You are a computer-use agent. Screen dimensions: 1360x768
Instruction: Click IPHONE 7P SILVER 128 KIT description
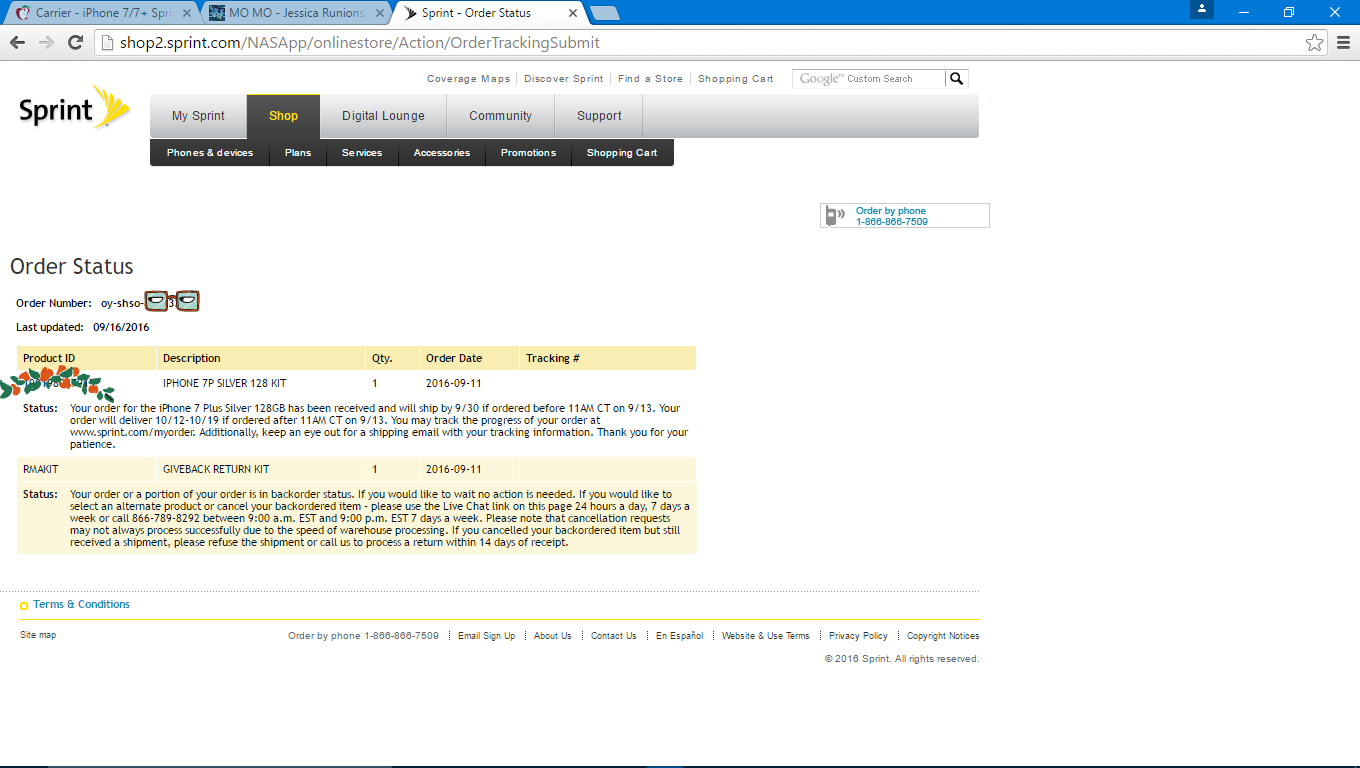(225, 383)
